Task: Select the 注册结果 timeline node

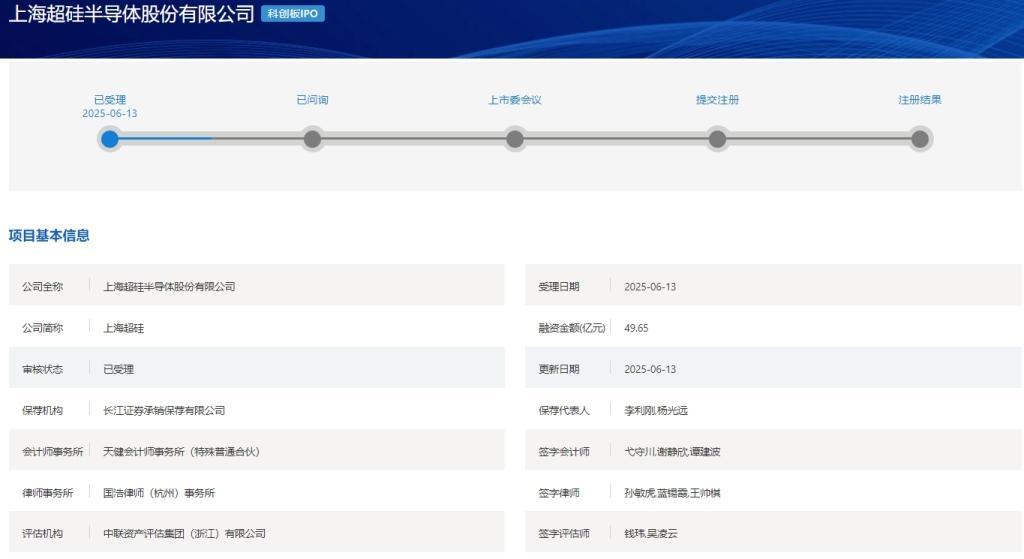Action: click(x=920, y=139)
